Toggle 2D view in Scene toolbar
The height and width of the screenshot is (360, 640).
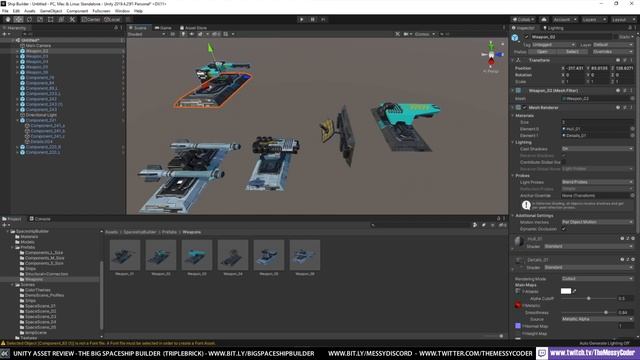[x=173, y=34]
